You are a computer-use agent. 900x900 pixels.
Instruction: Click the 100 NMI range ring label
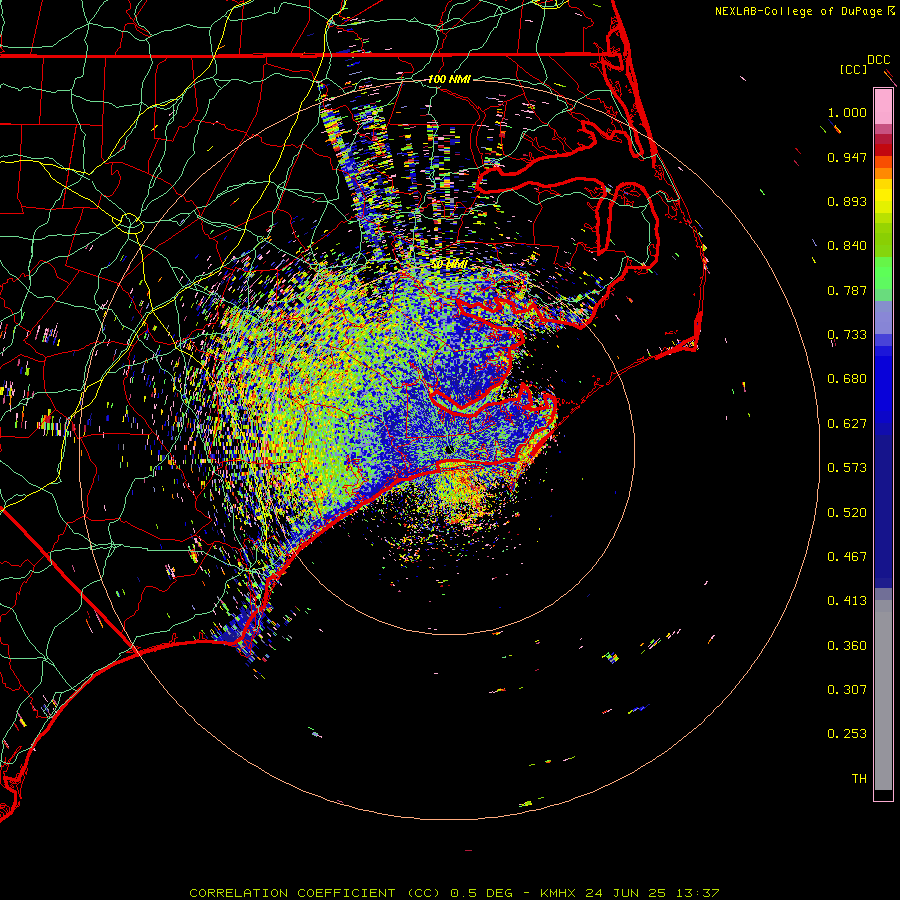pyautogui.click(x=449, y=79)
